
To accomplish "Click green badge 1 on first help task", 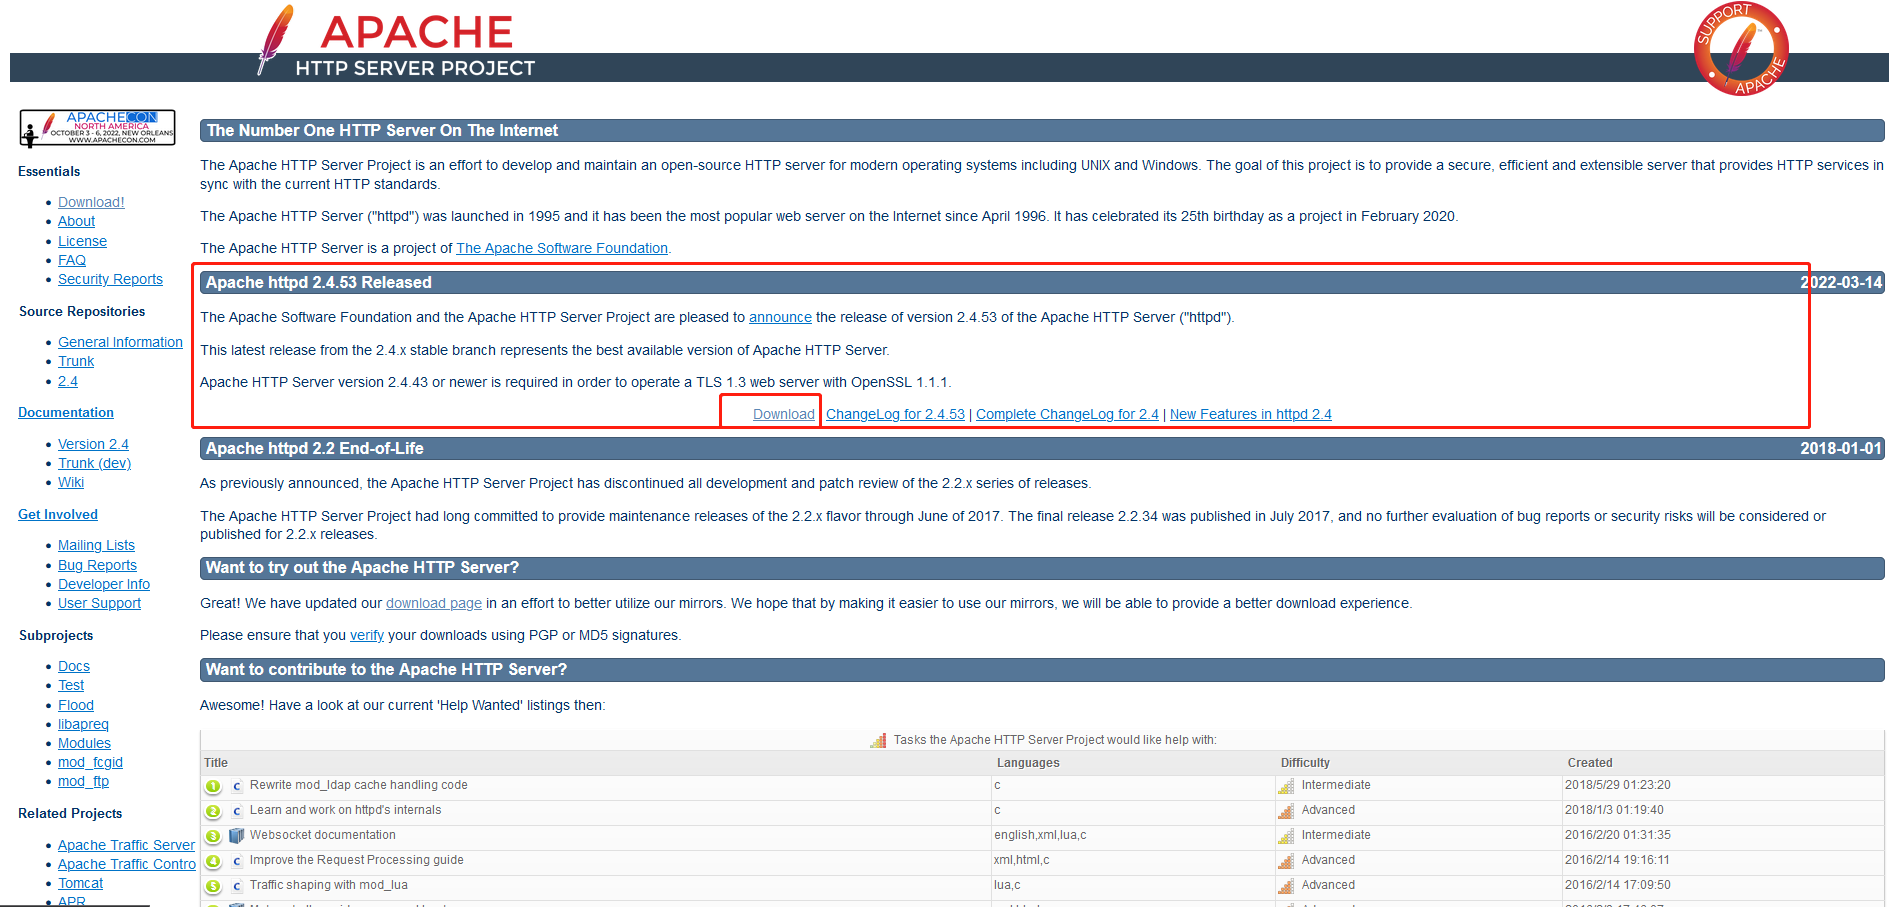I will tap(212, 786).
